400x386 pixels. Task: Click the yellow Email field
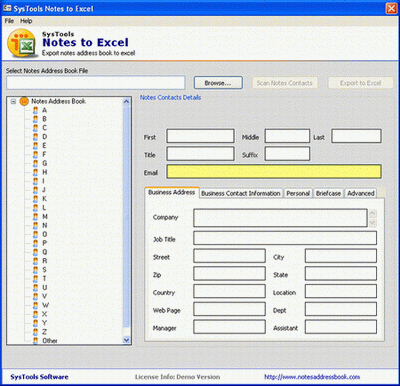click(274, 172)
